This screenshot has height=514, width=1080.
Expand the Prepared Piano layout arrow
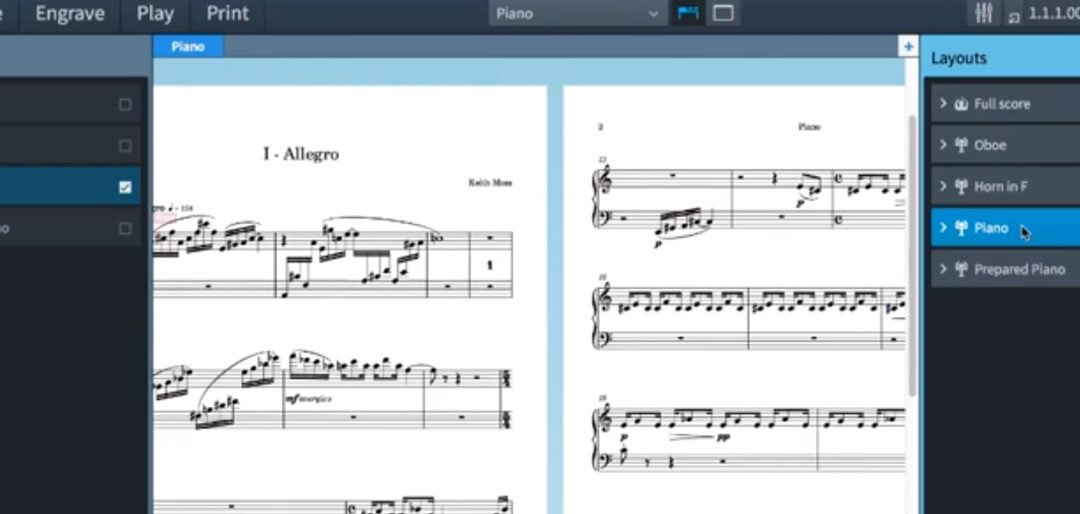pos(944,269)
